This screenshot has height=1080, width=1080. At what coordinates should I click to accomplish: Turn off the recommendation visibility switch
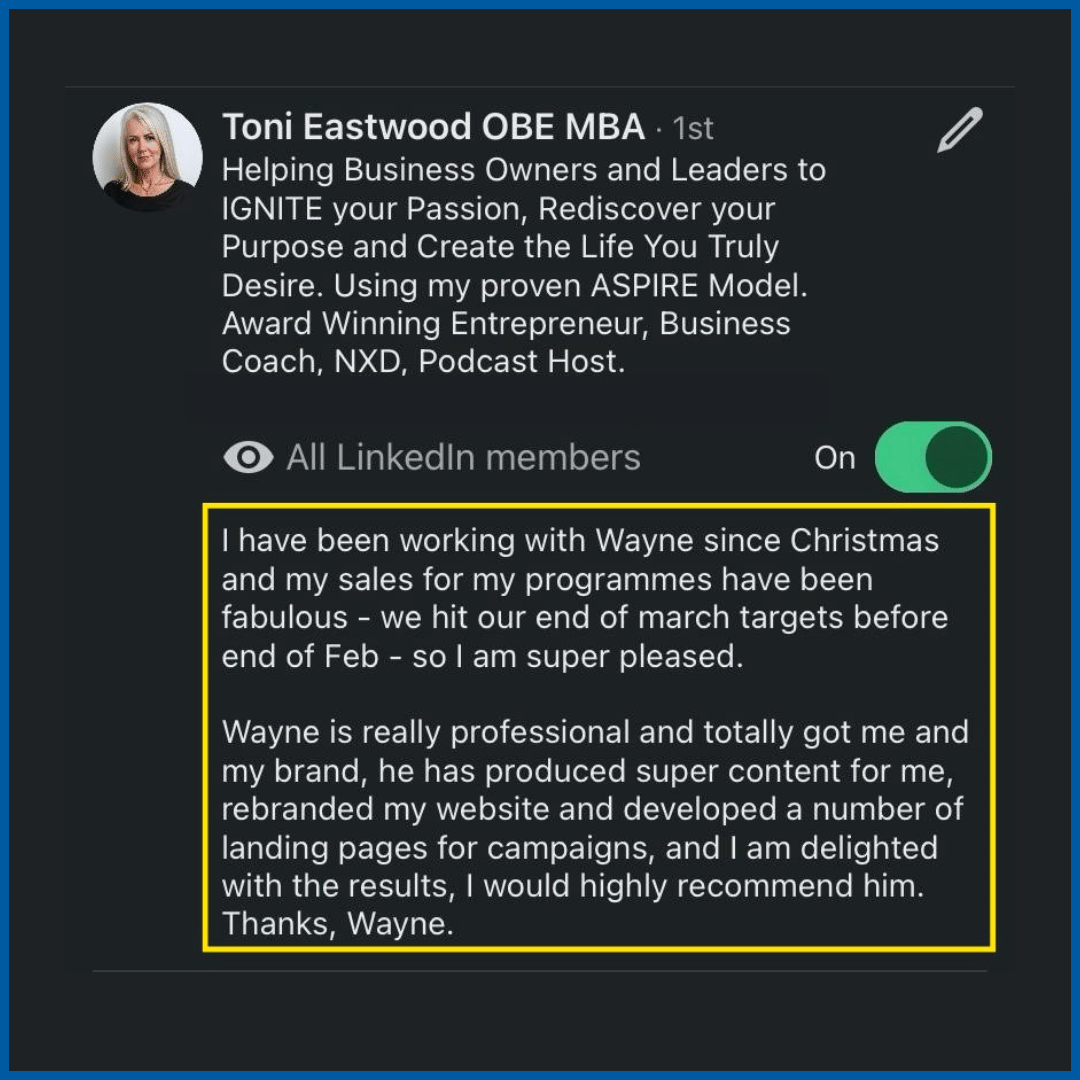[933, 457]
